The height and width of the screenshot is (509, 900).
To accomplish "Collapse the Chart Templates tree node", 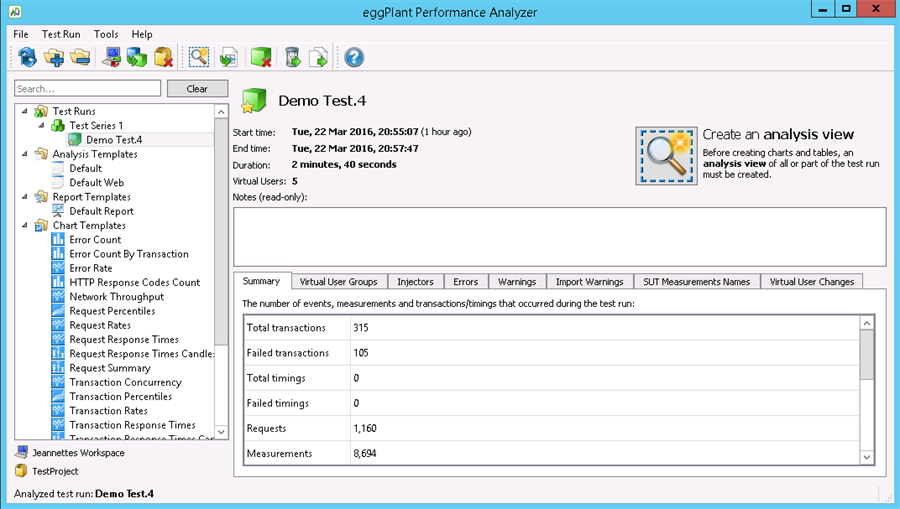I will coord(25,226).
